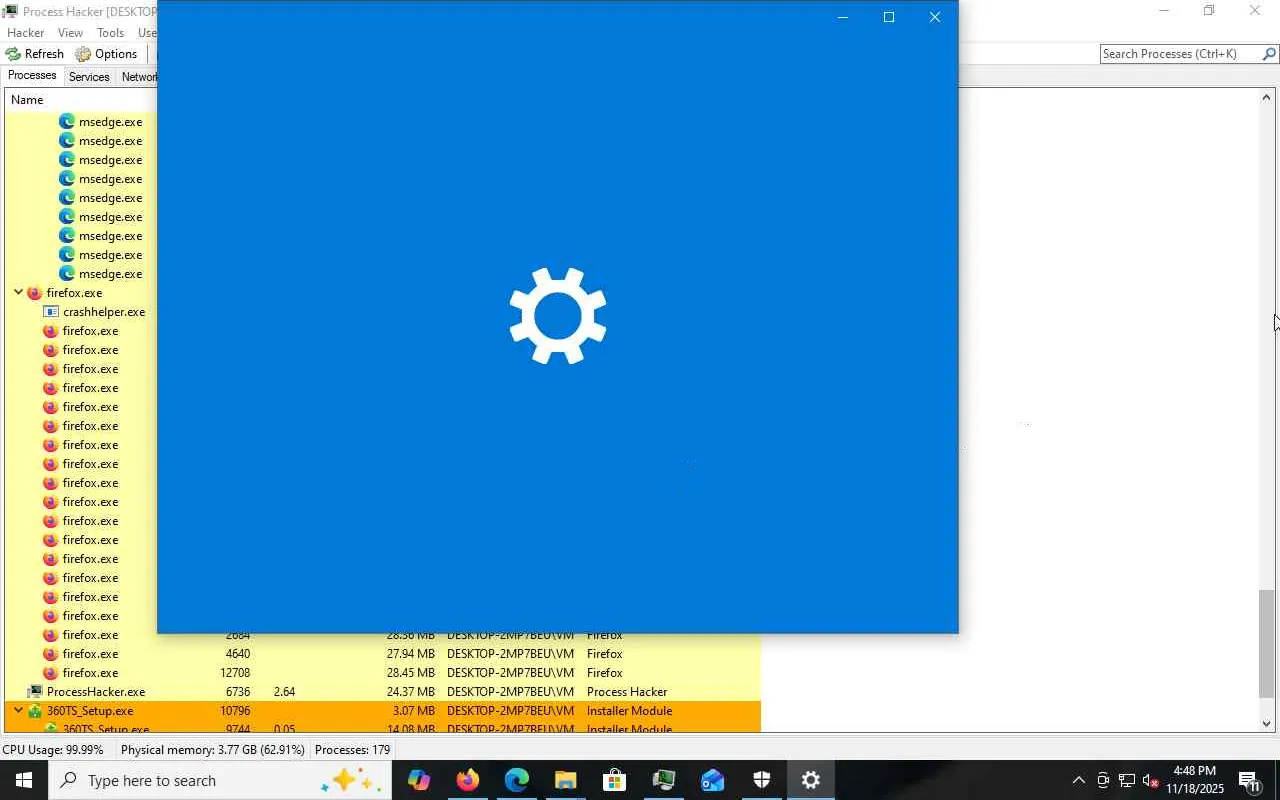Viewport: 1280px width, 800px height.
Task: Close the blue Settings window
Action: click(x=934, y=17)
